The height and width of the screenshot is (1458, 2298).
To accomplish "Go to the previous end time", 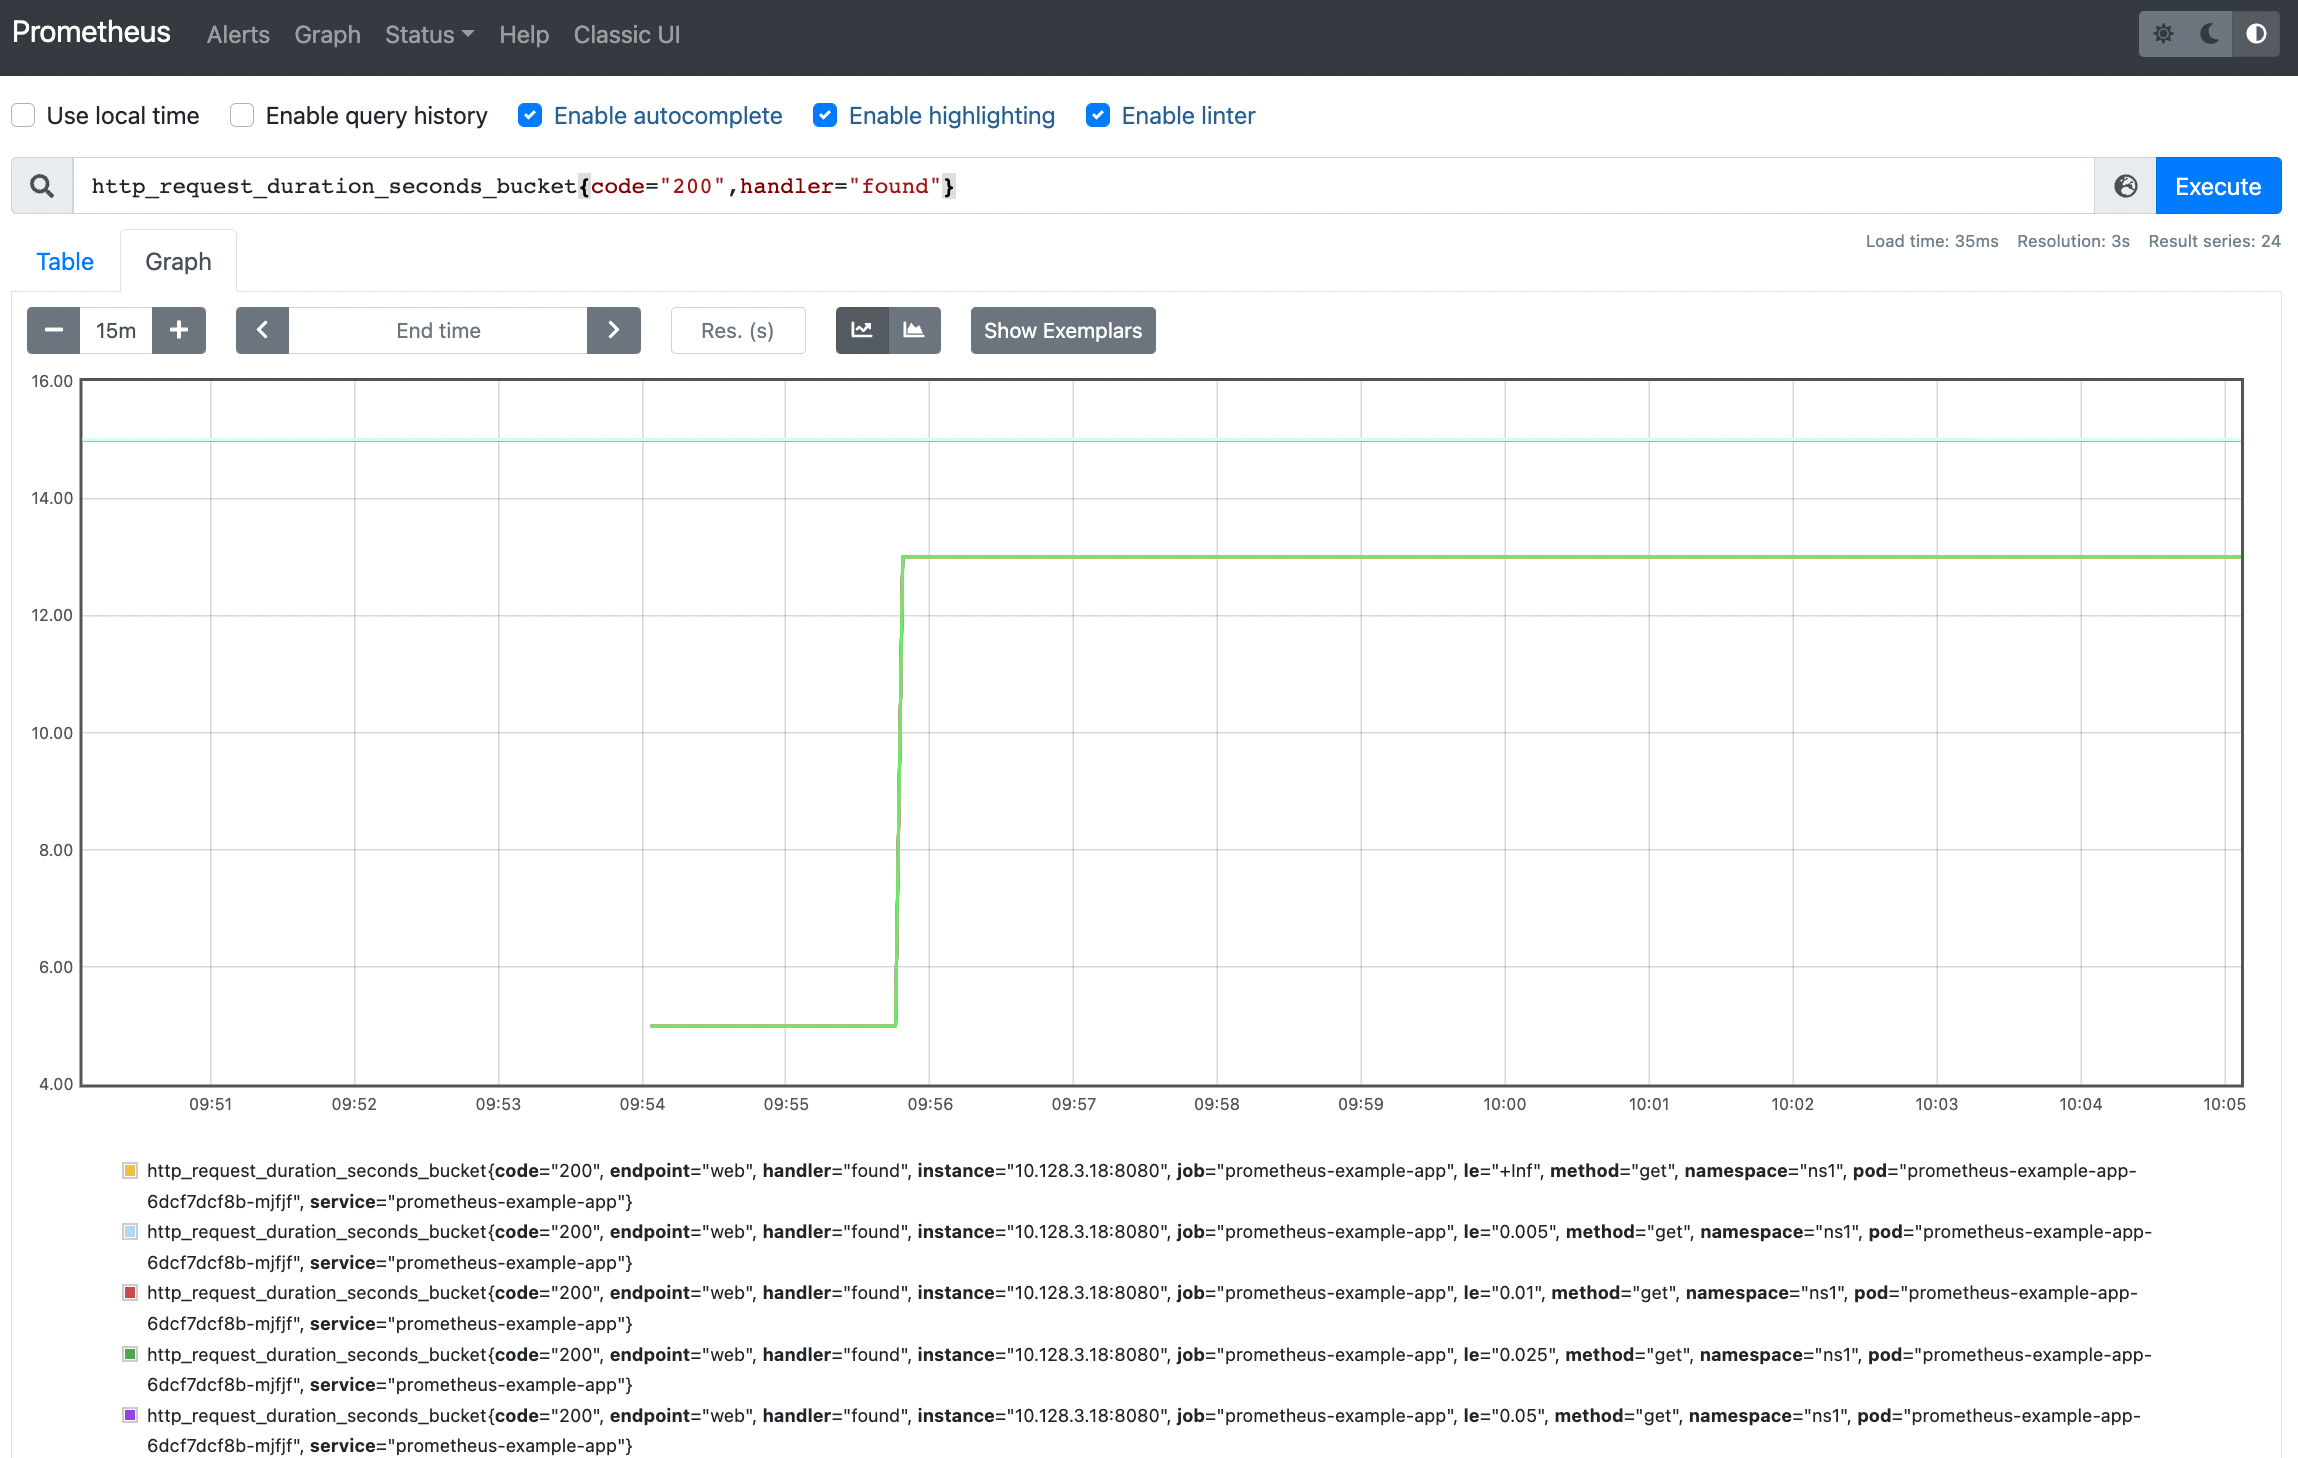I will click(262, 331).
